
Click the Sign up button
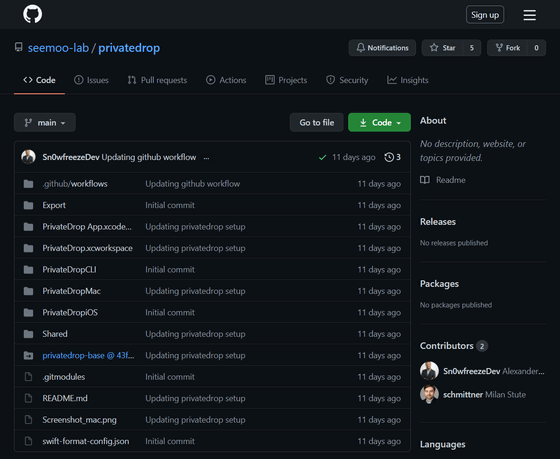485,15
